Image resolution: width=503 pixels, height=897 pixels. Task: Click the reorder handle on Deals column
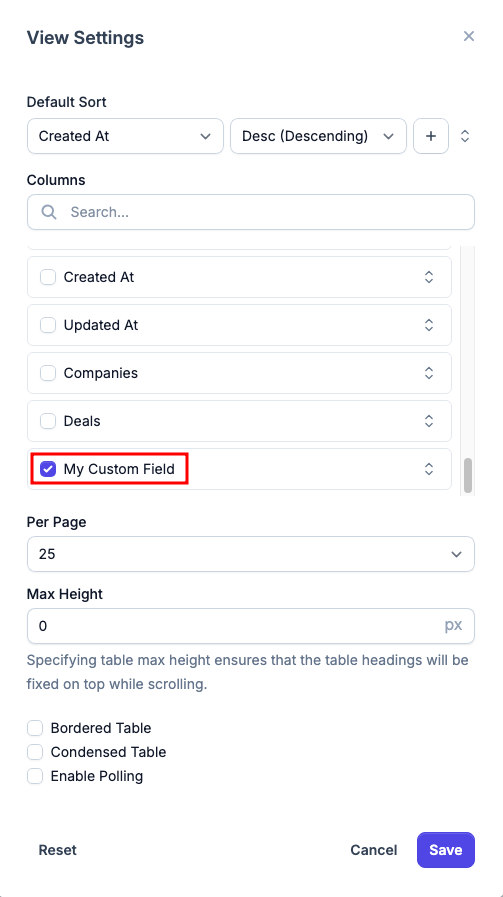coord(429,421)
